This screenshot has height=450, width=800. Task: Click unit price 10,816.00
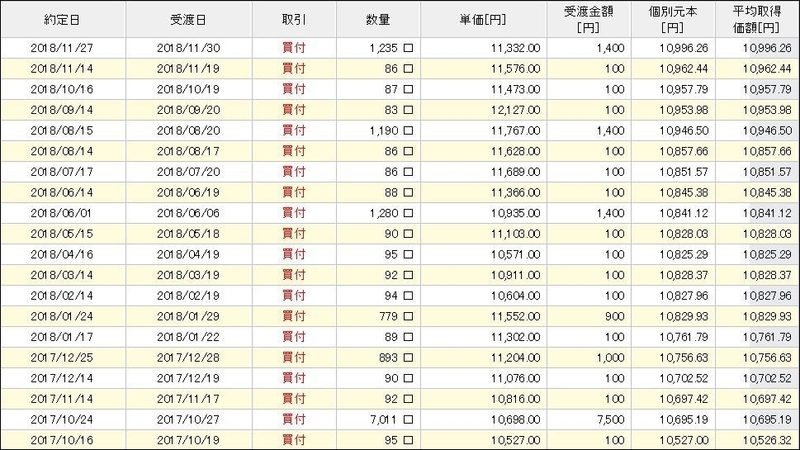tap(515, 399)
